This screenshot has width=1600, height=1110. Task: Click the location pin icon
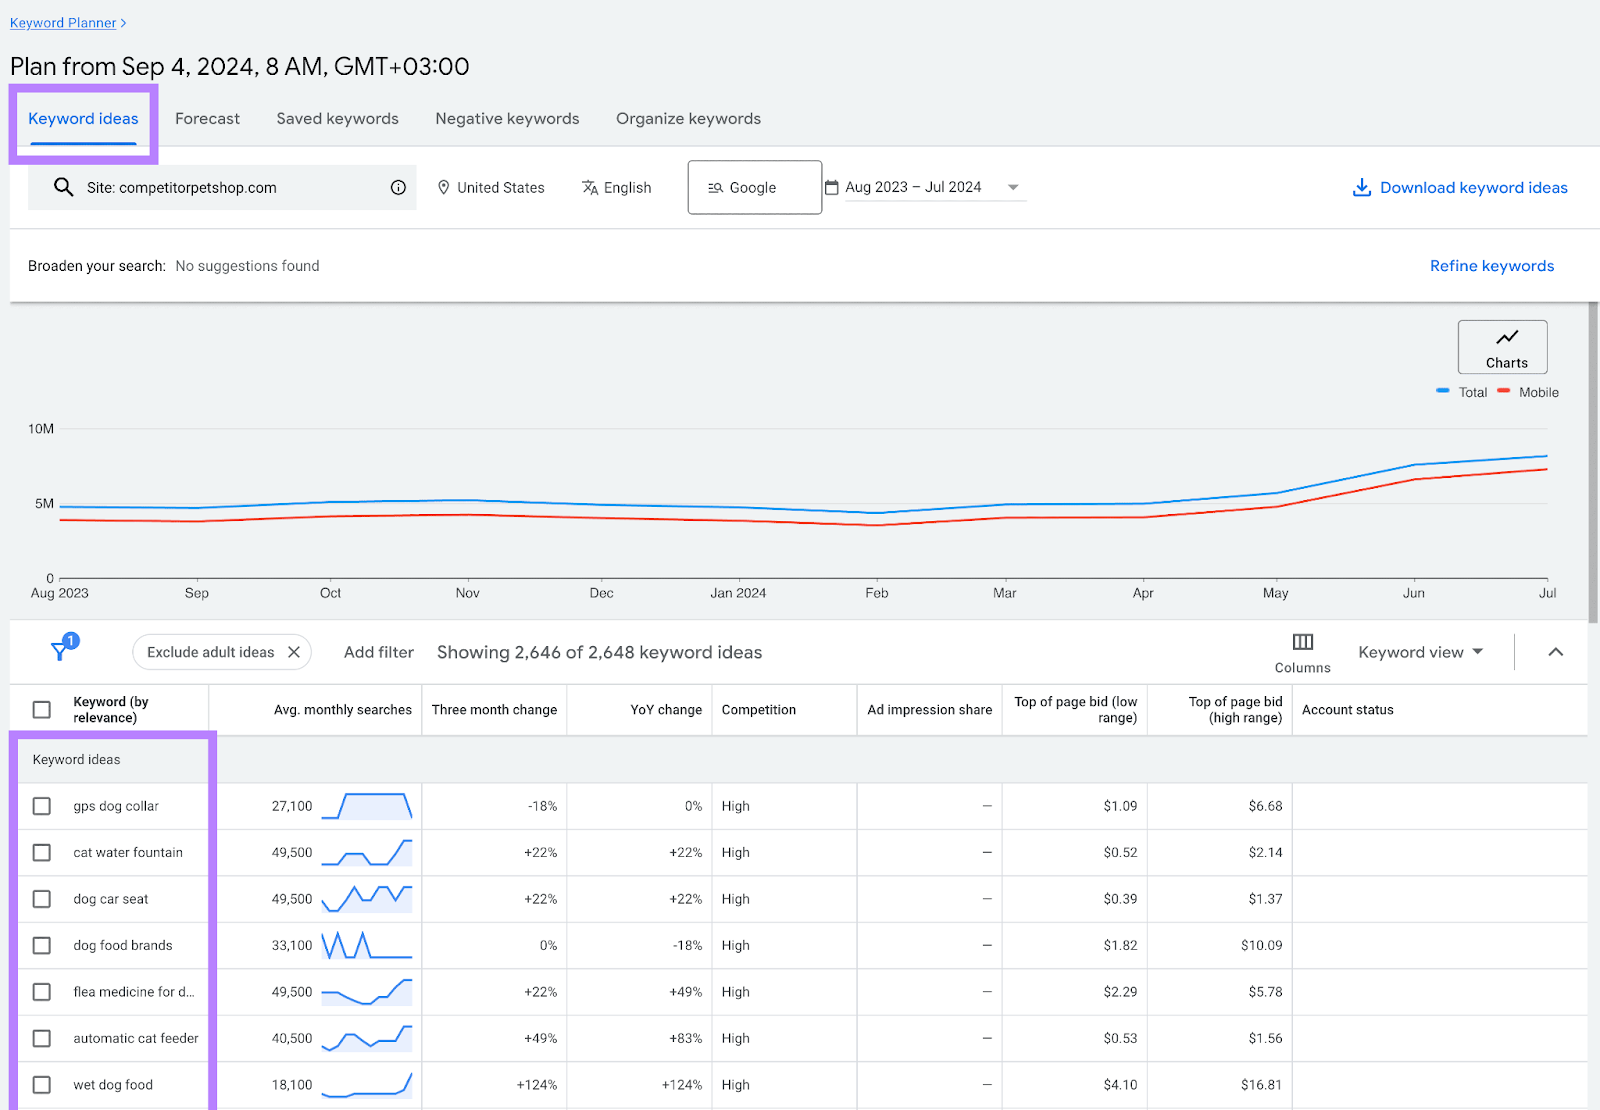point(444,187)
